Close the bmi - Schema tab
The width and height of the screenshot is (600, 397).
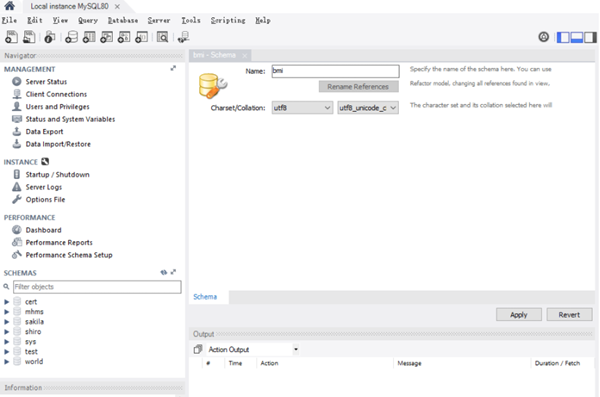point(245,56)
